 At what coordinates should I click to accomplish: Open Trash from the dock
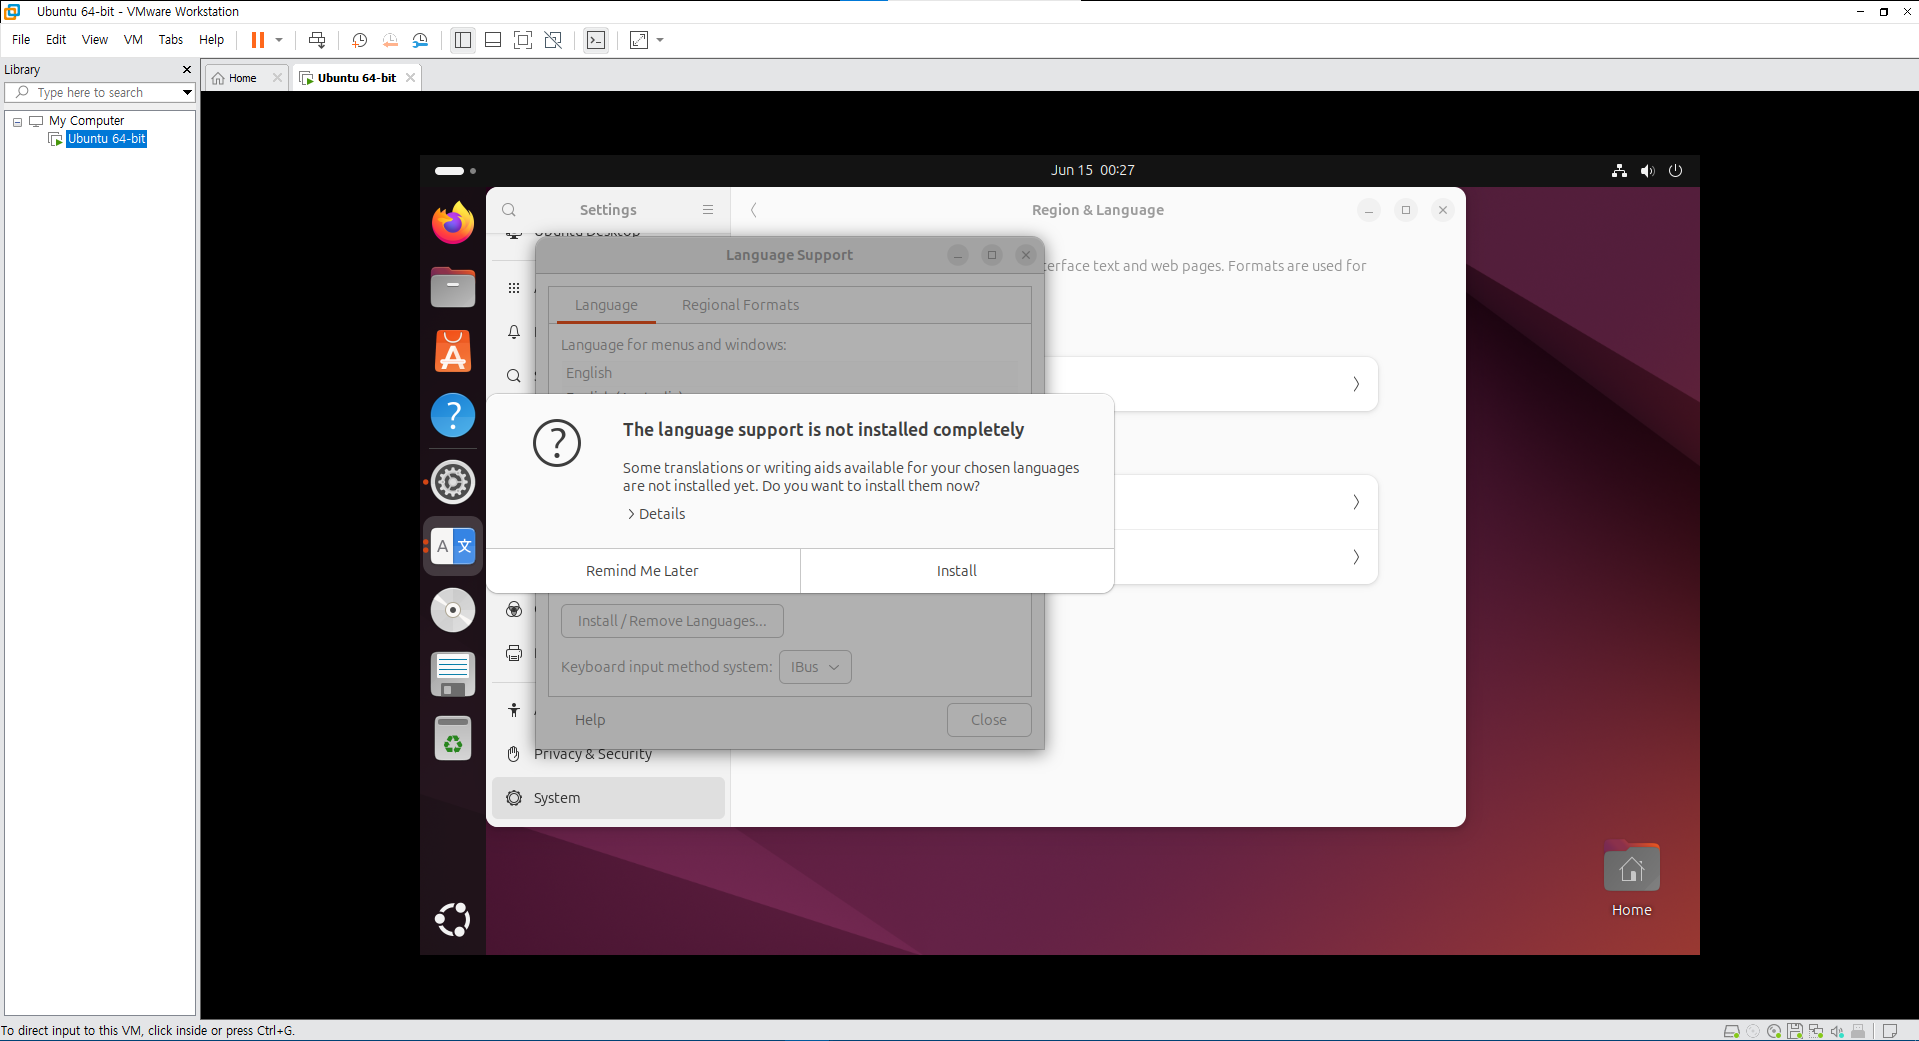453,739
